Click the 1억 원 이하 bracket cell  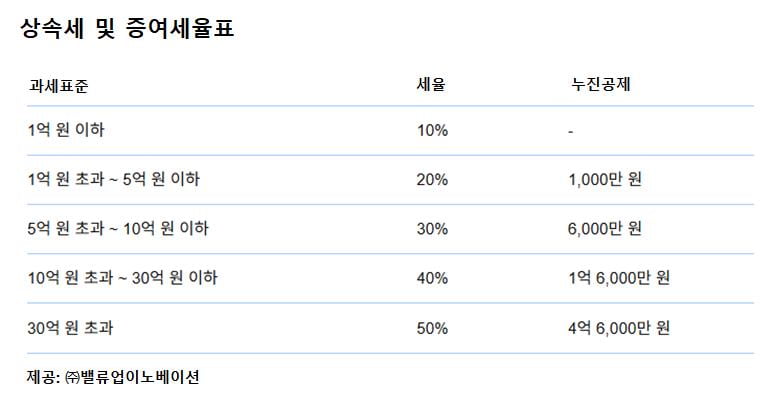67,130
